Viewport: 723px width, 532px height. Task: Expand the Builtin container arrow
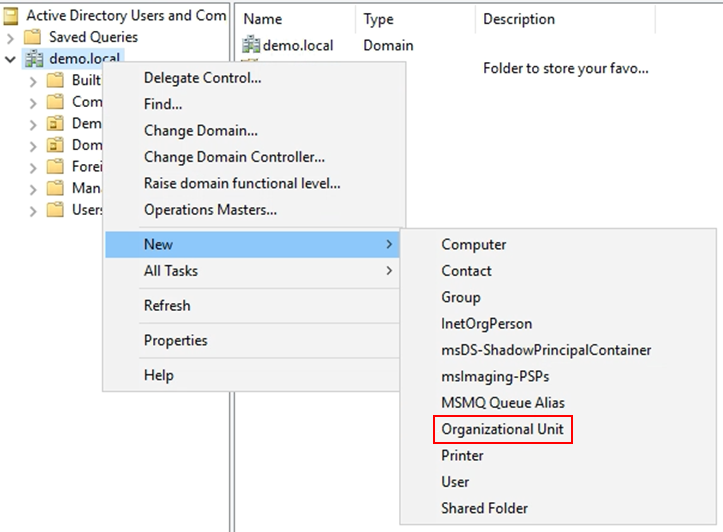tap(33, 80)
